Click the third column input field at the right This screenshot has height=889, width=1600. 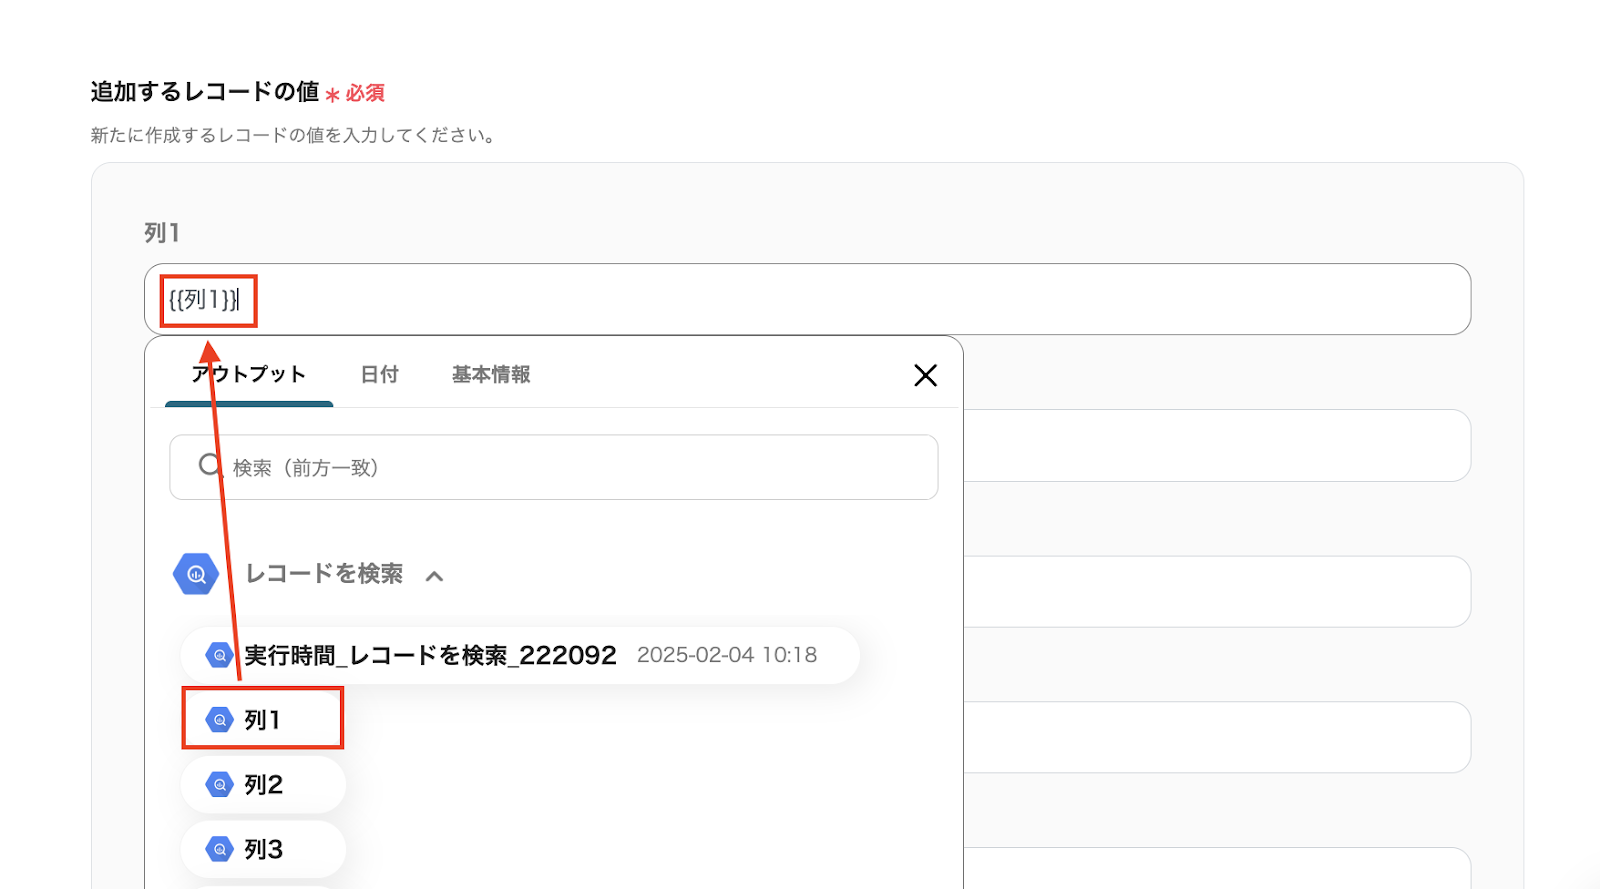tap(1215, 592)
